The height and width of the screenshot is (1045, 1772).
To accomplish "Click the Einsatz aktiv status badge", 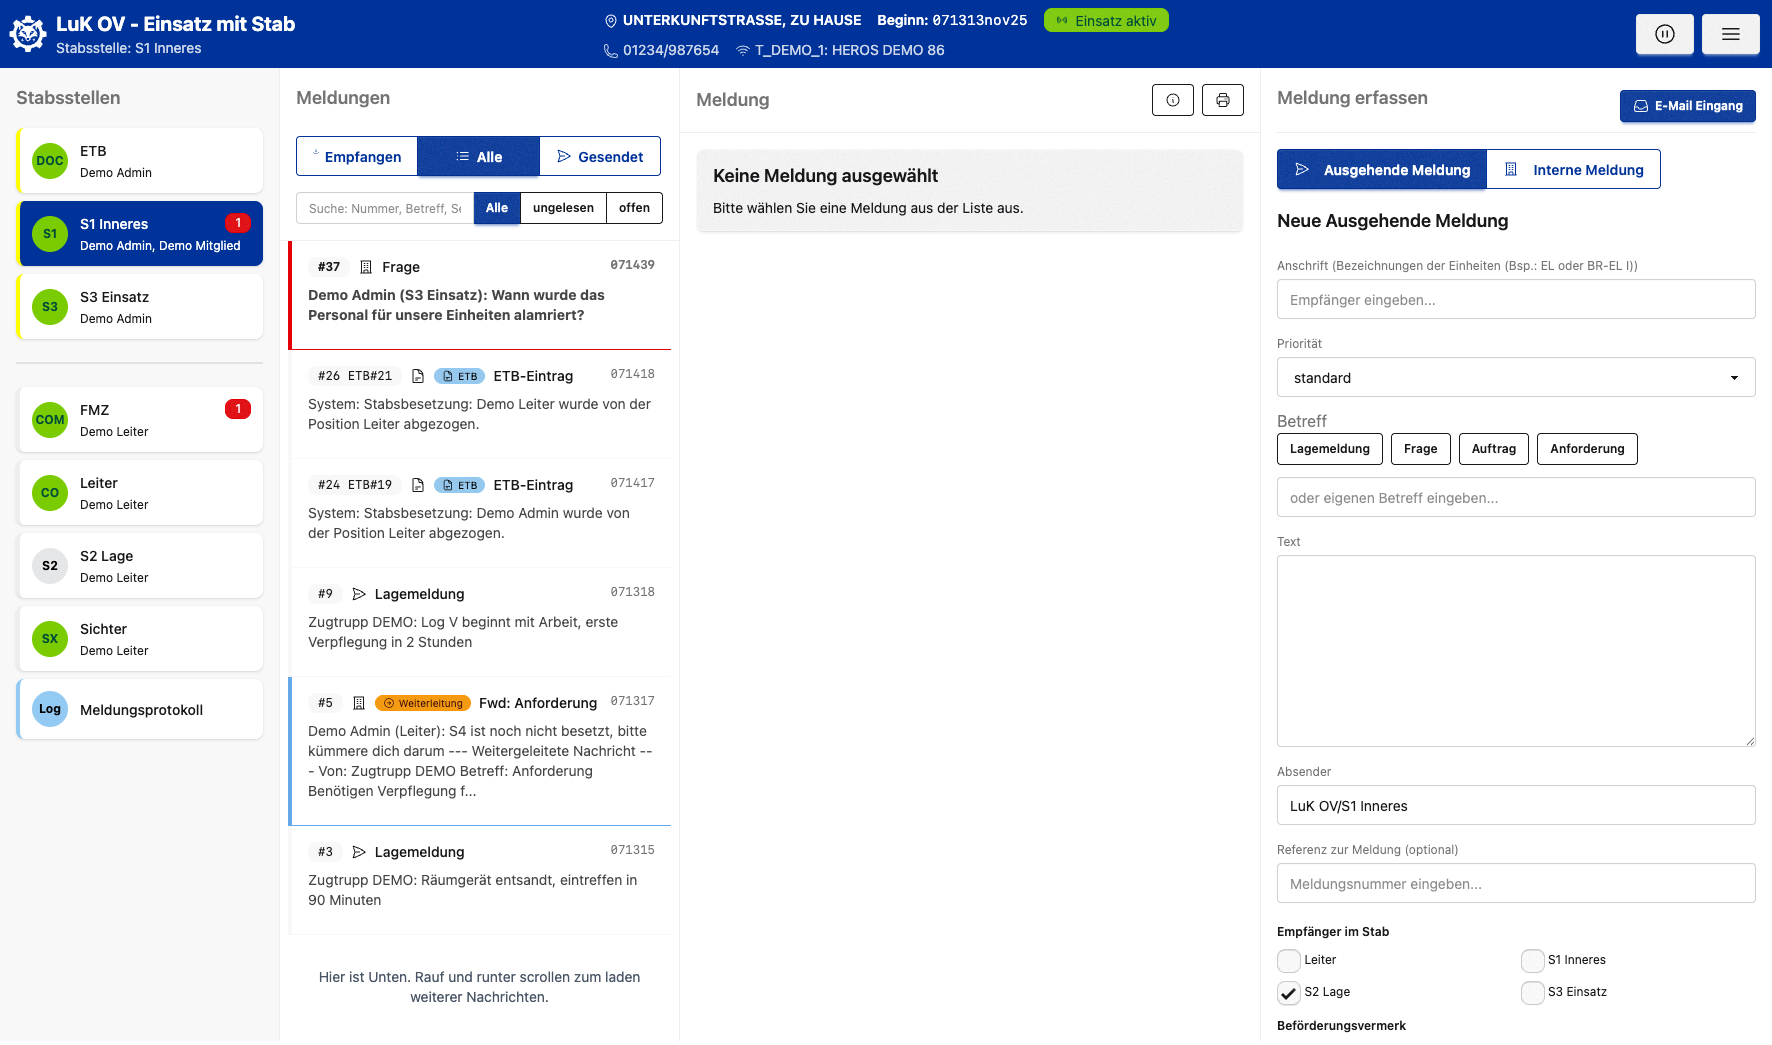I will 1106,21.
